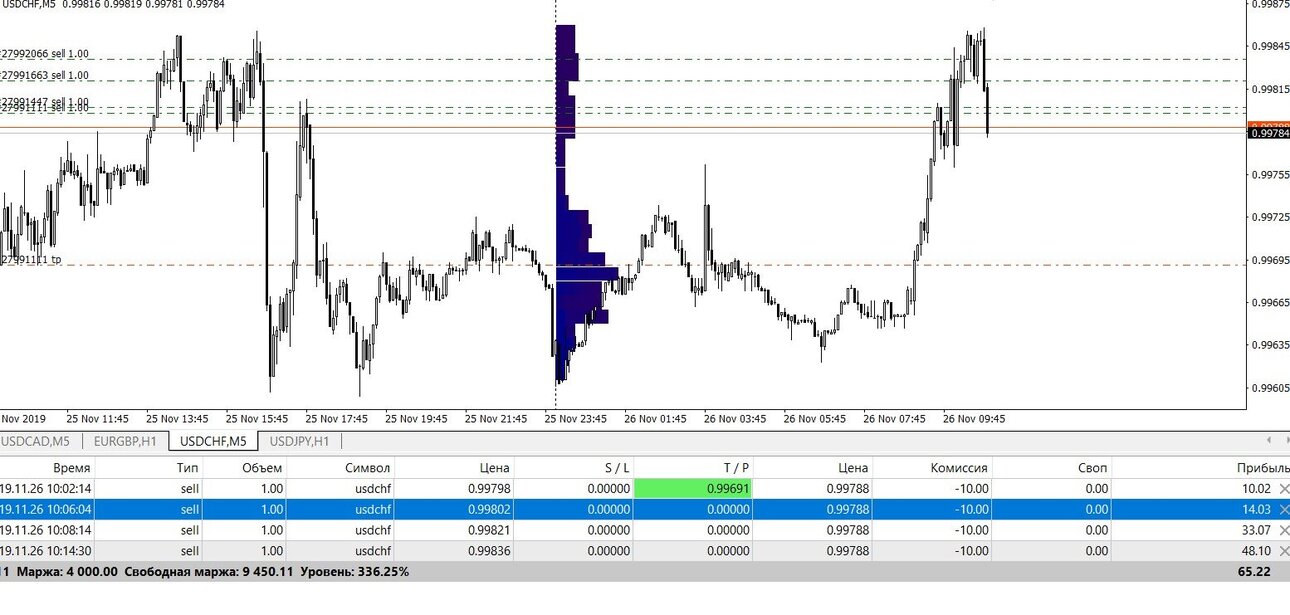Sort orders by the Объем column
Viewport: 1290px width, 615px height.
(x=262, y=468)
